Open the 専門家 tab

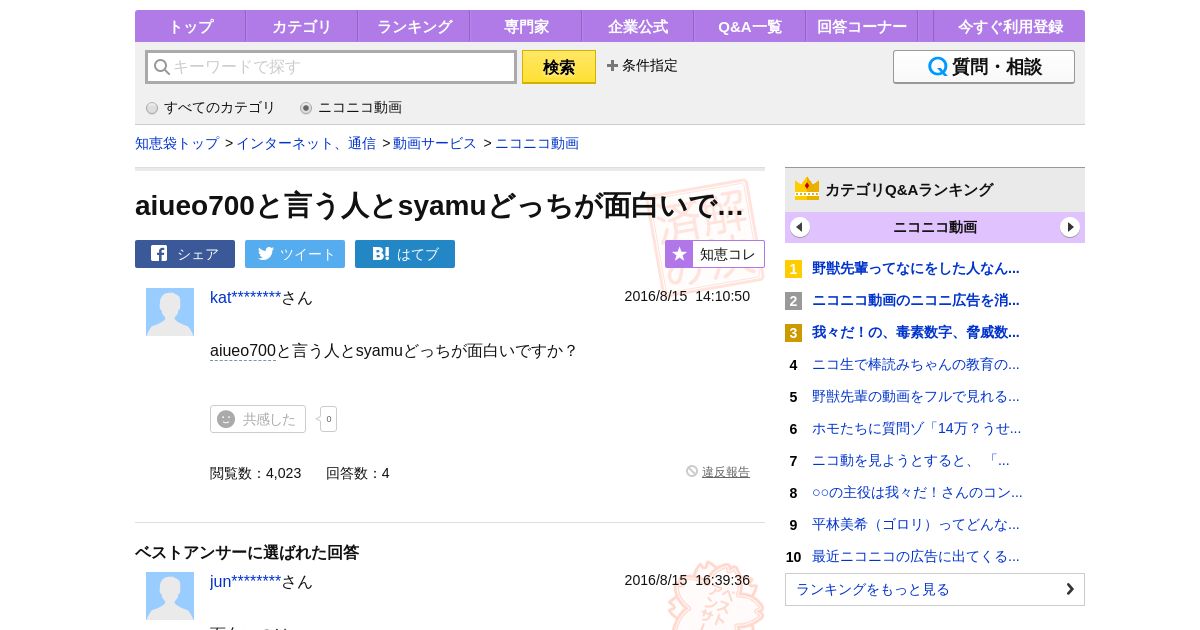[526, 27]
